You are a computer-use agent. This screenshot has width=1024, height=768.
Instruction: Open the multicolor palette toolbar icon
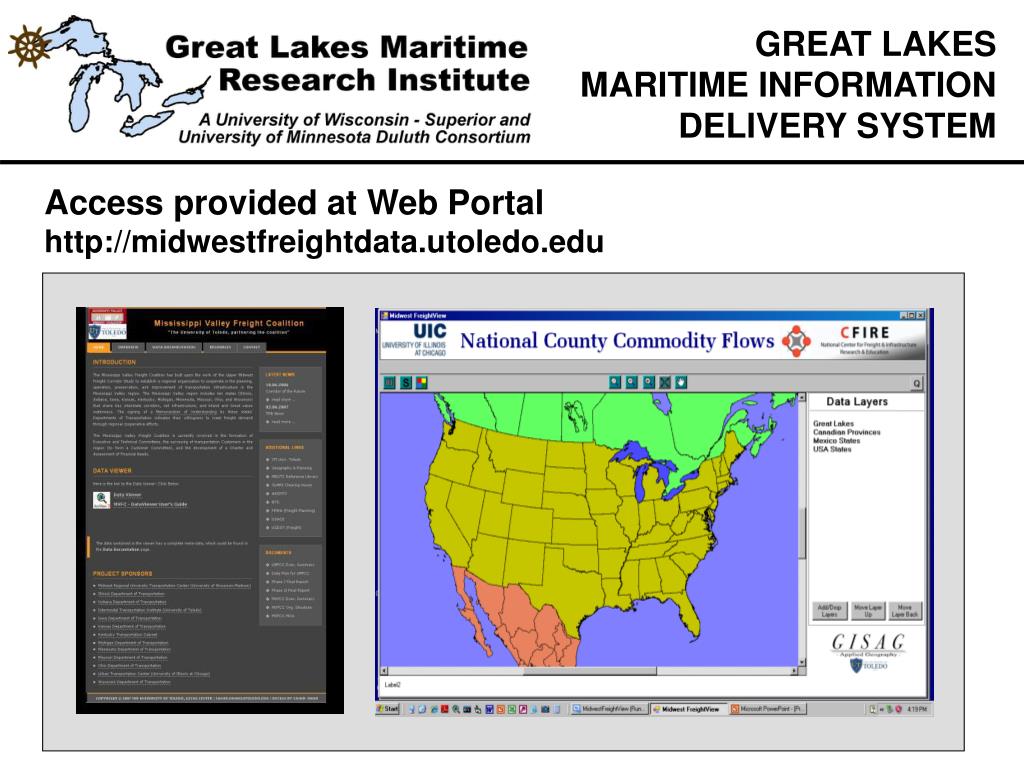point(422,383)
